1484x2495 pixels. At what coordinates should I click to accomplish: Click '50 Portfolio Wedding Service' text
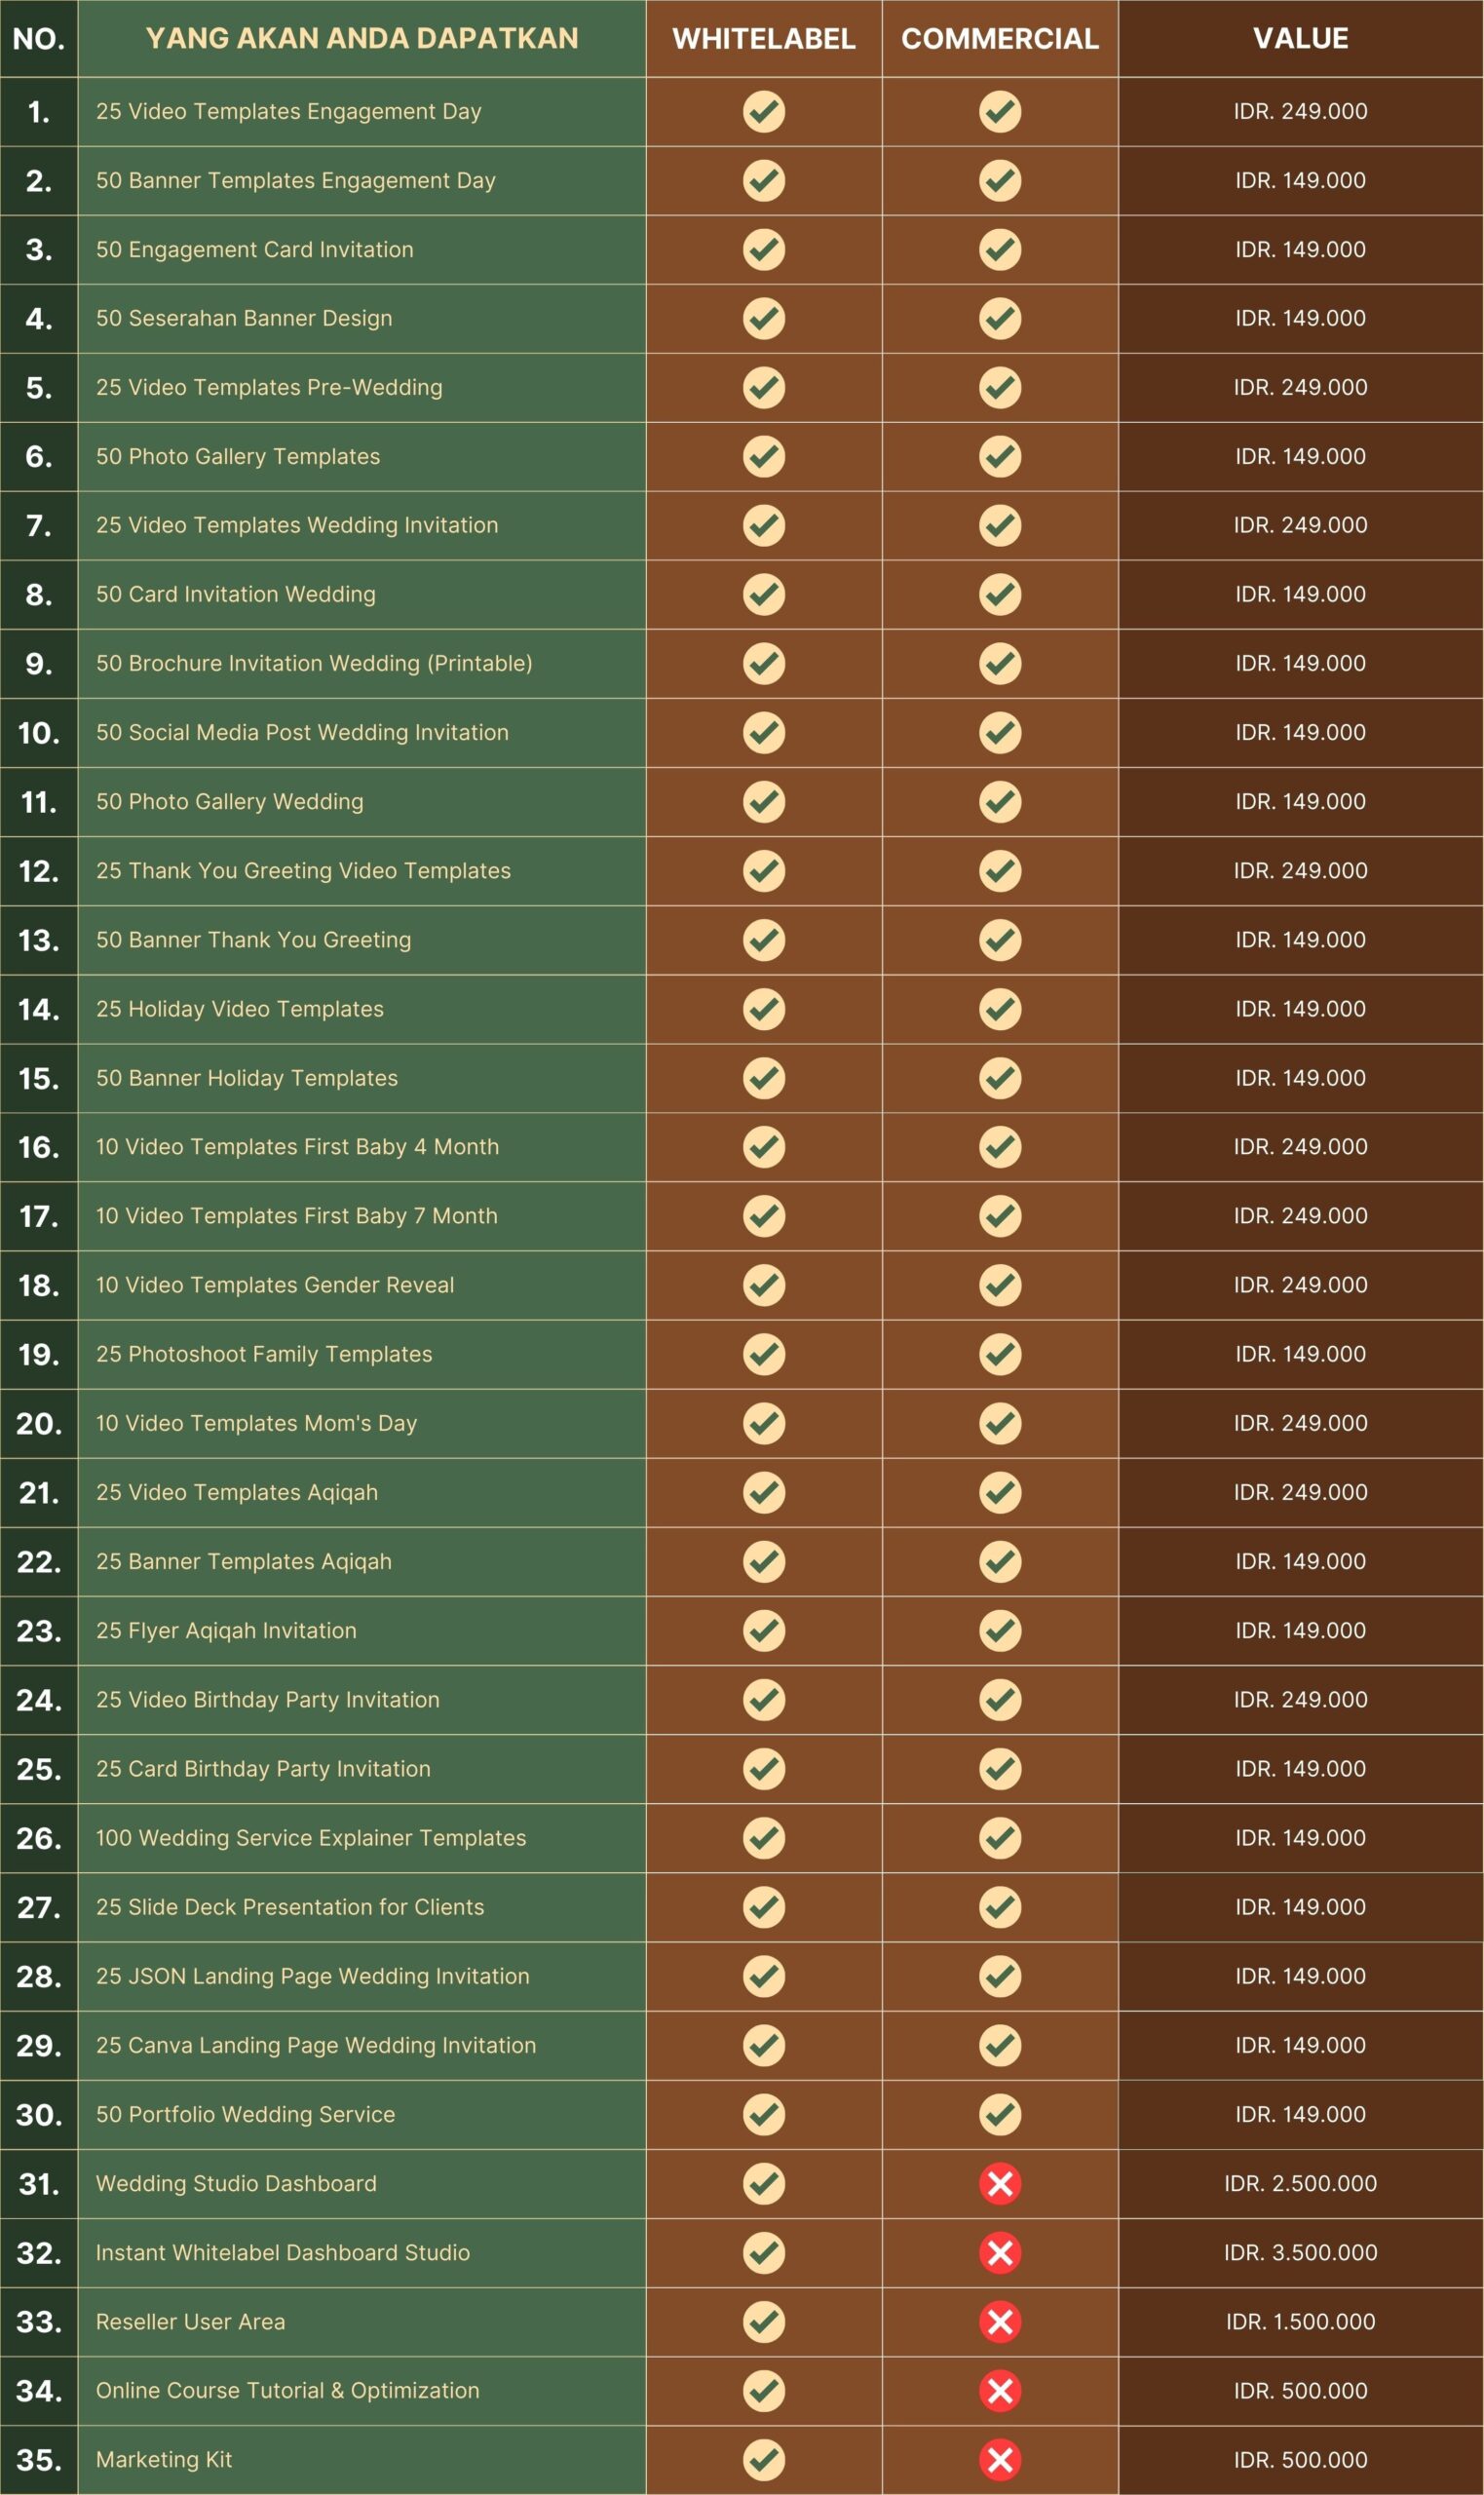(x=246, y=2114)
